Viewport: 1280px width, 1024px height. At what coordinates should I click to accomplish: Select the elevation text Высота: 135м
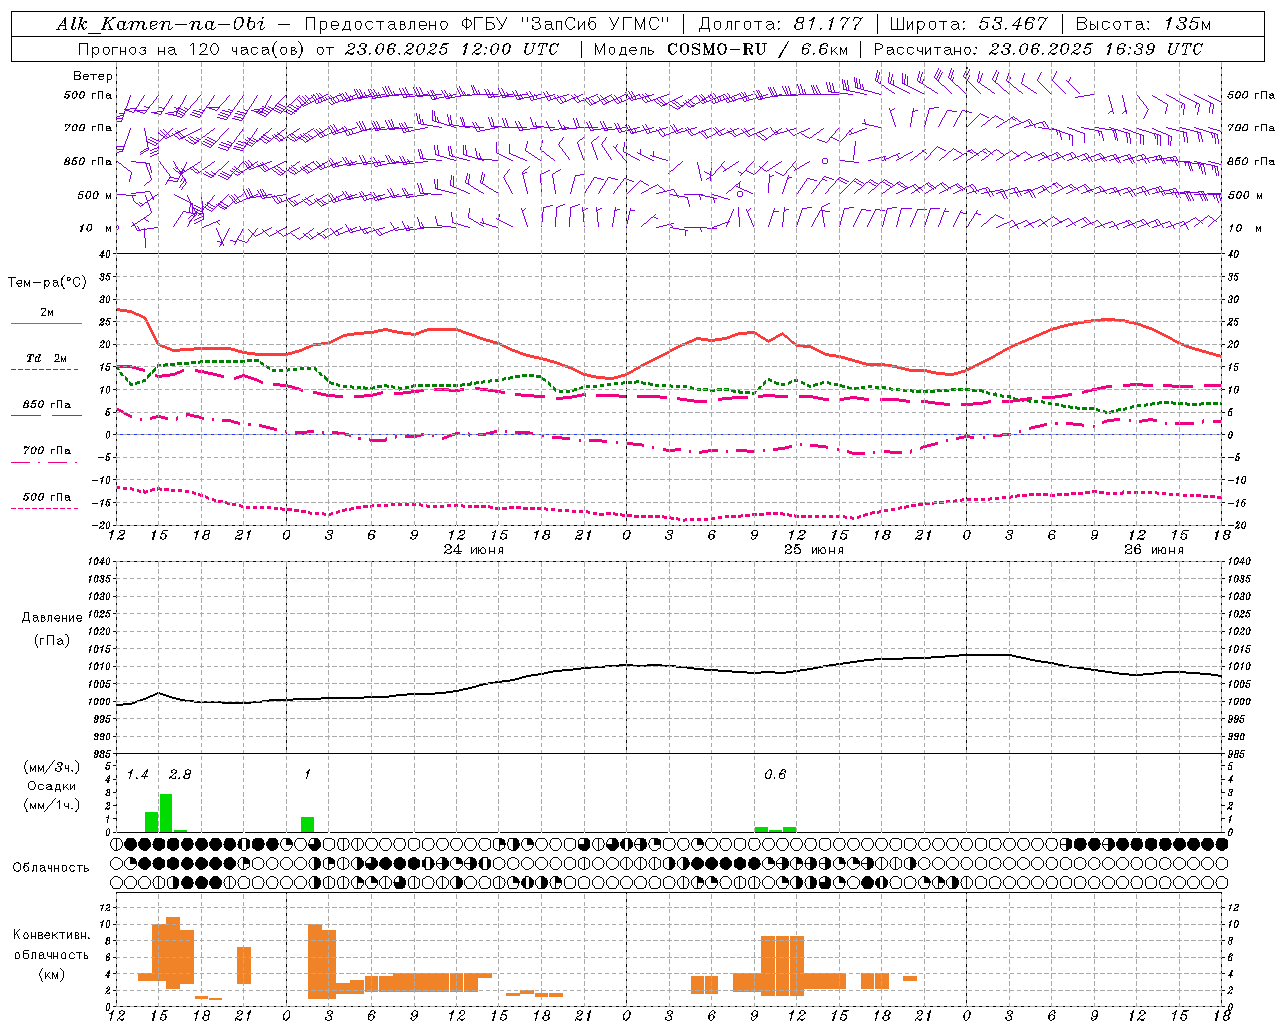point(1143,24)
